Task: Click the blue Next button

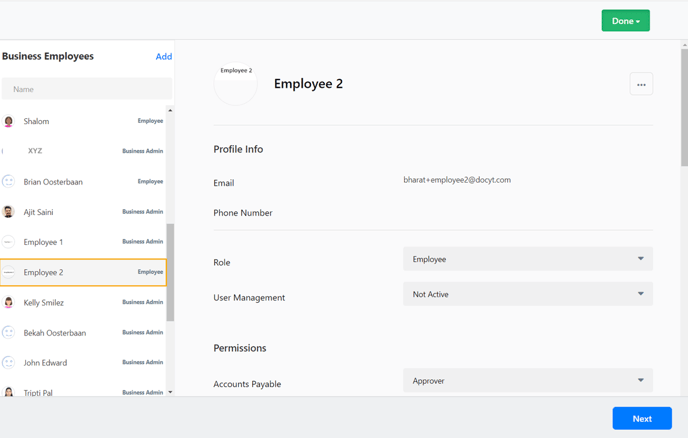Action: [x=642, y=418]
